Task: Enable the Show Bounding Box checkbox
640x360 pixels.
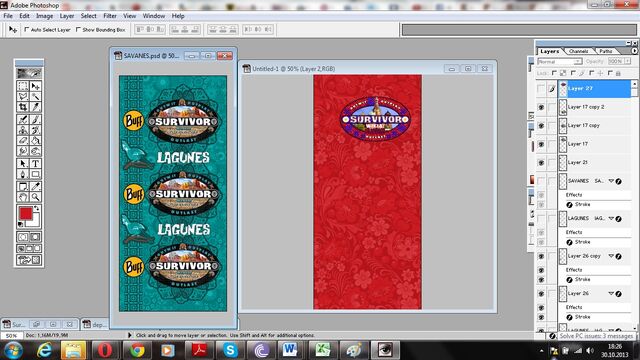Action: coord(78,29)
